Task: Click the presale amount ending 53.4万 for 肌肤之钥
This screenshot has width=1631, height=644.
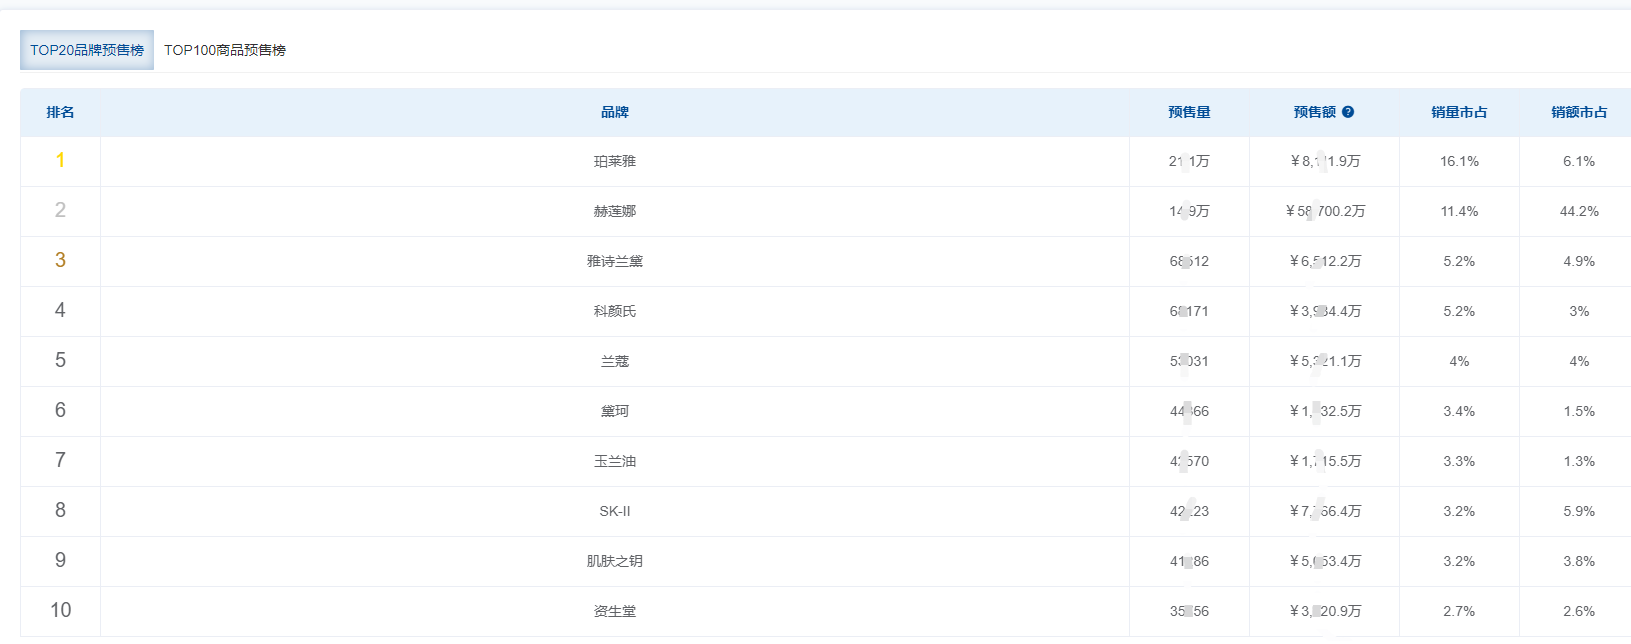Action: (x=1325, y=561)
